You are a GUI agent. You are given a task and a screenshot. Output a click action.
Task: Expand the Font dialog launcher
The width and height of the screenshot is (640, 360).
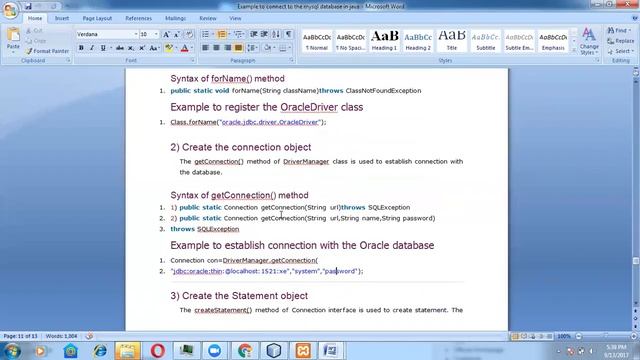(x=193, y=60)
